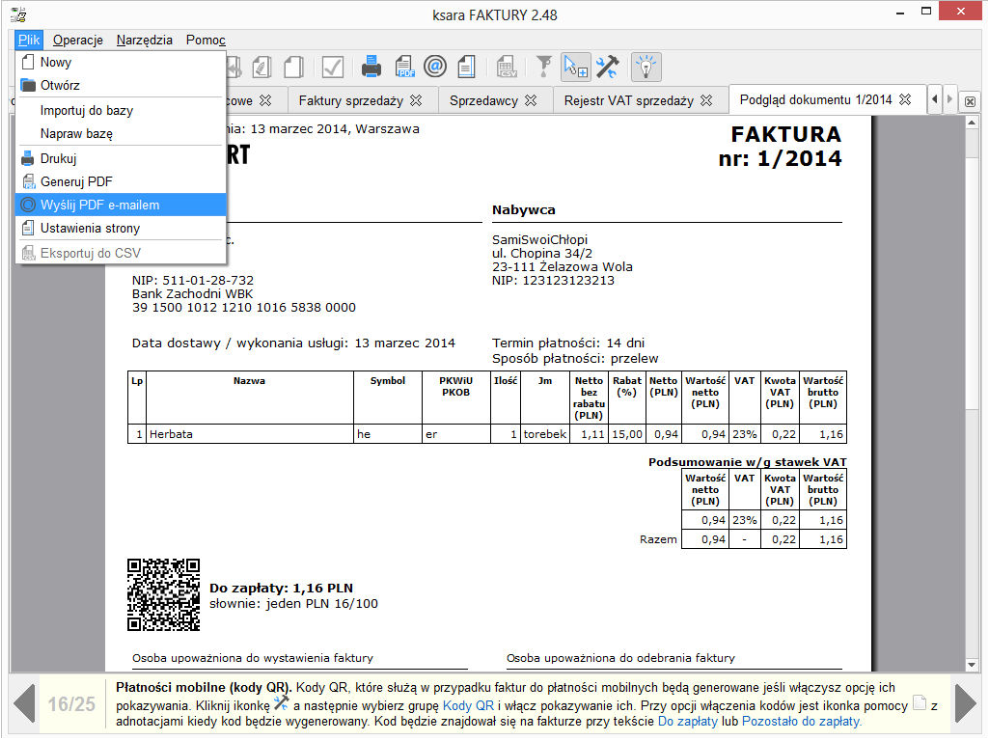The width and height of the screenshot is (988, 738).
Task: Open Ustawienia strony from the menu
Action: 121,228
